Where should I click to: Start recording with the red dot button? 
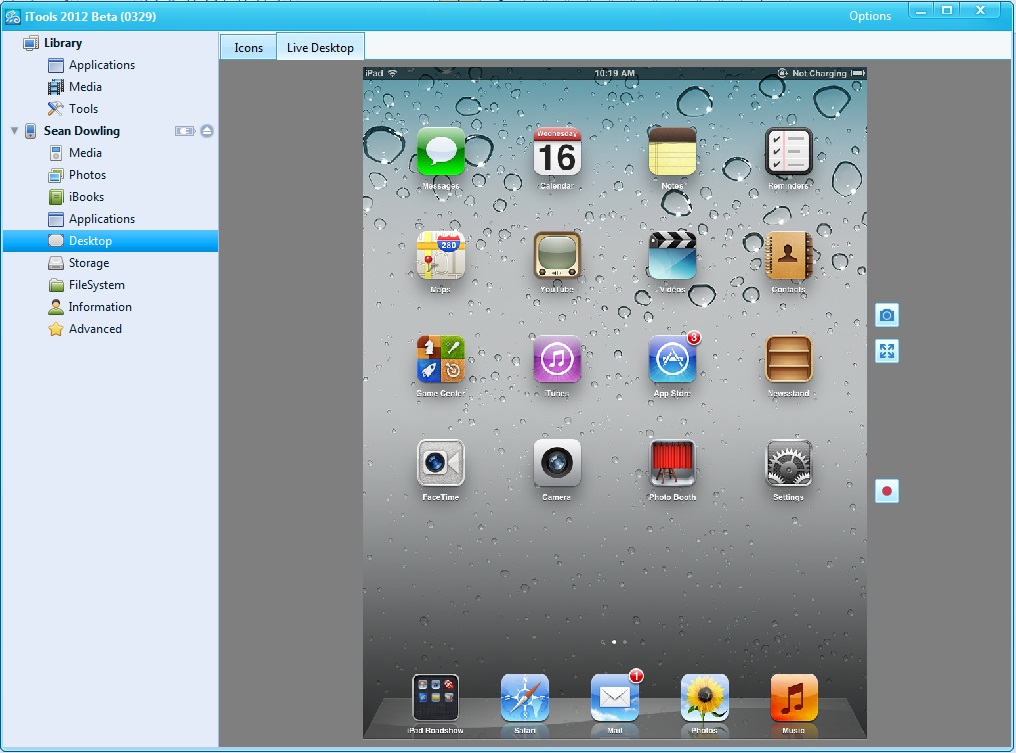coord(886,491)
